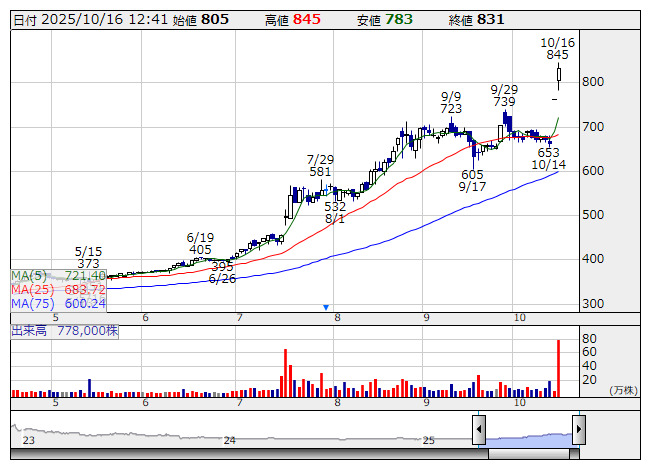Click the blue triangle marker near August

pyautogui.click(x=326, y=307)
